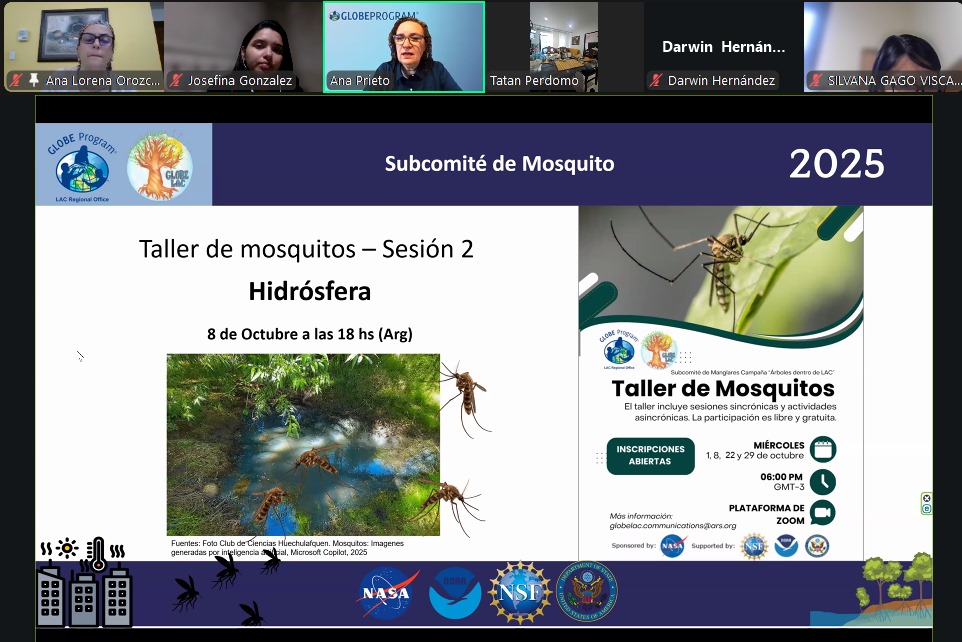This screenshot has height=642, width=962.
Task: Click the camera icon beside Plataforma de Zoom
Action: [822, 512]
